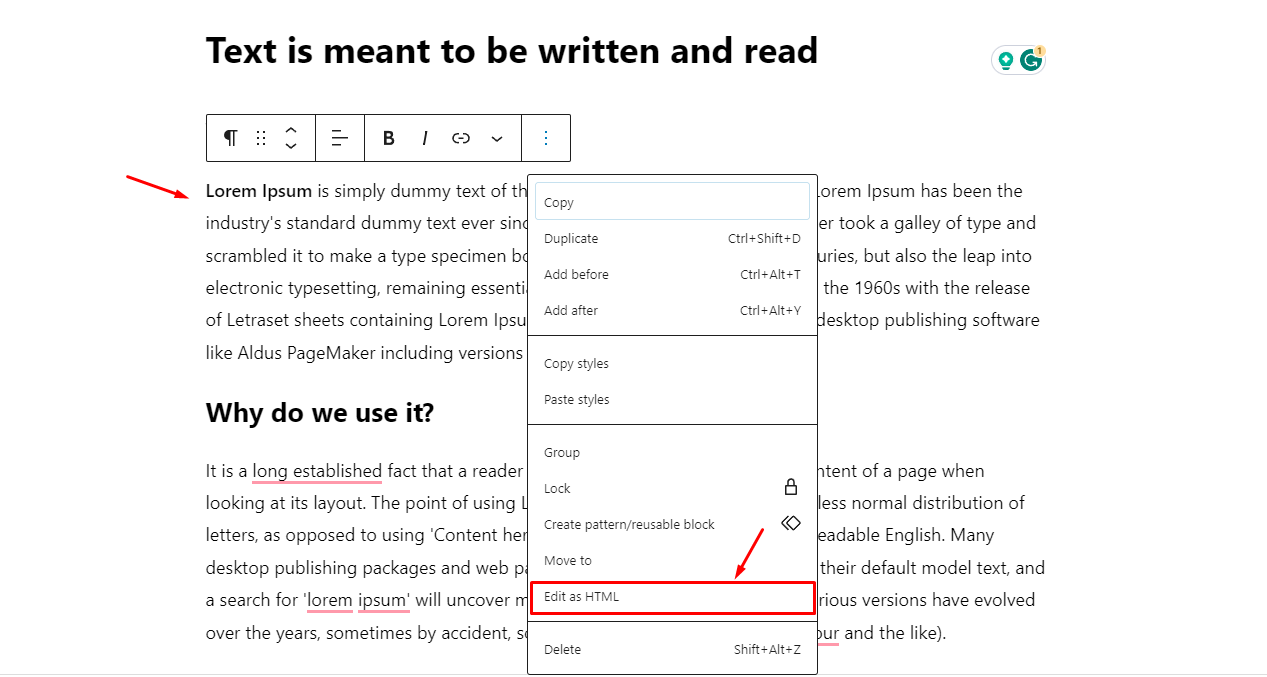This screenshot has width=1267, height=677.
Task: Select Add before menu entry
Action: [672, 275]
